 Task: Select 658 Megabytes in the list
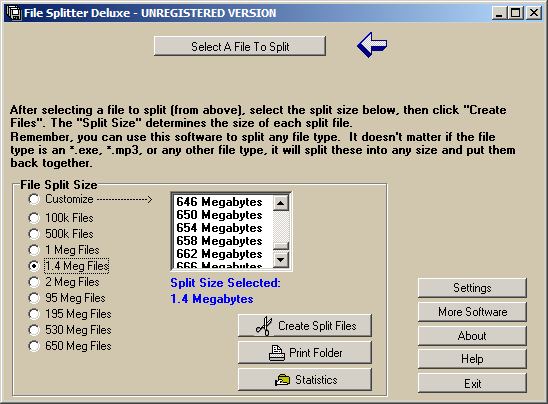pyautogui.click(x=219, y=241)
